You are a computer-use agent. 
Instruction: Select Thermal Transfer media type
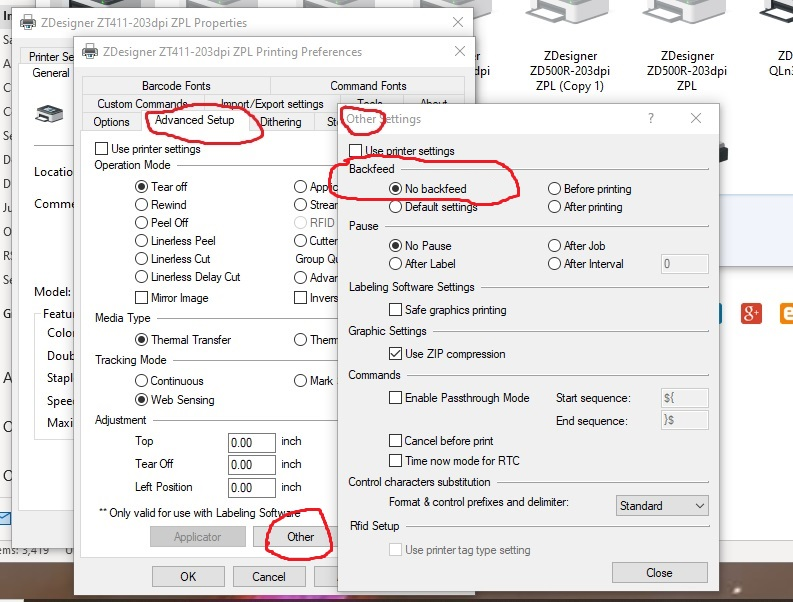point(141,339)
